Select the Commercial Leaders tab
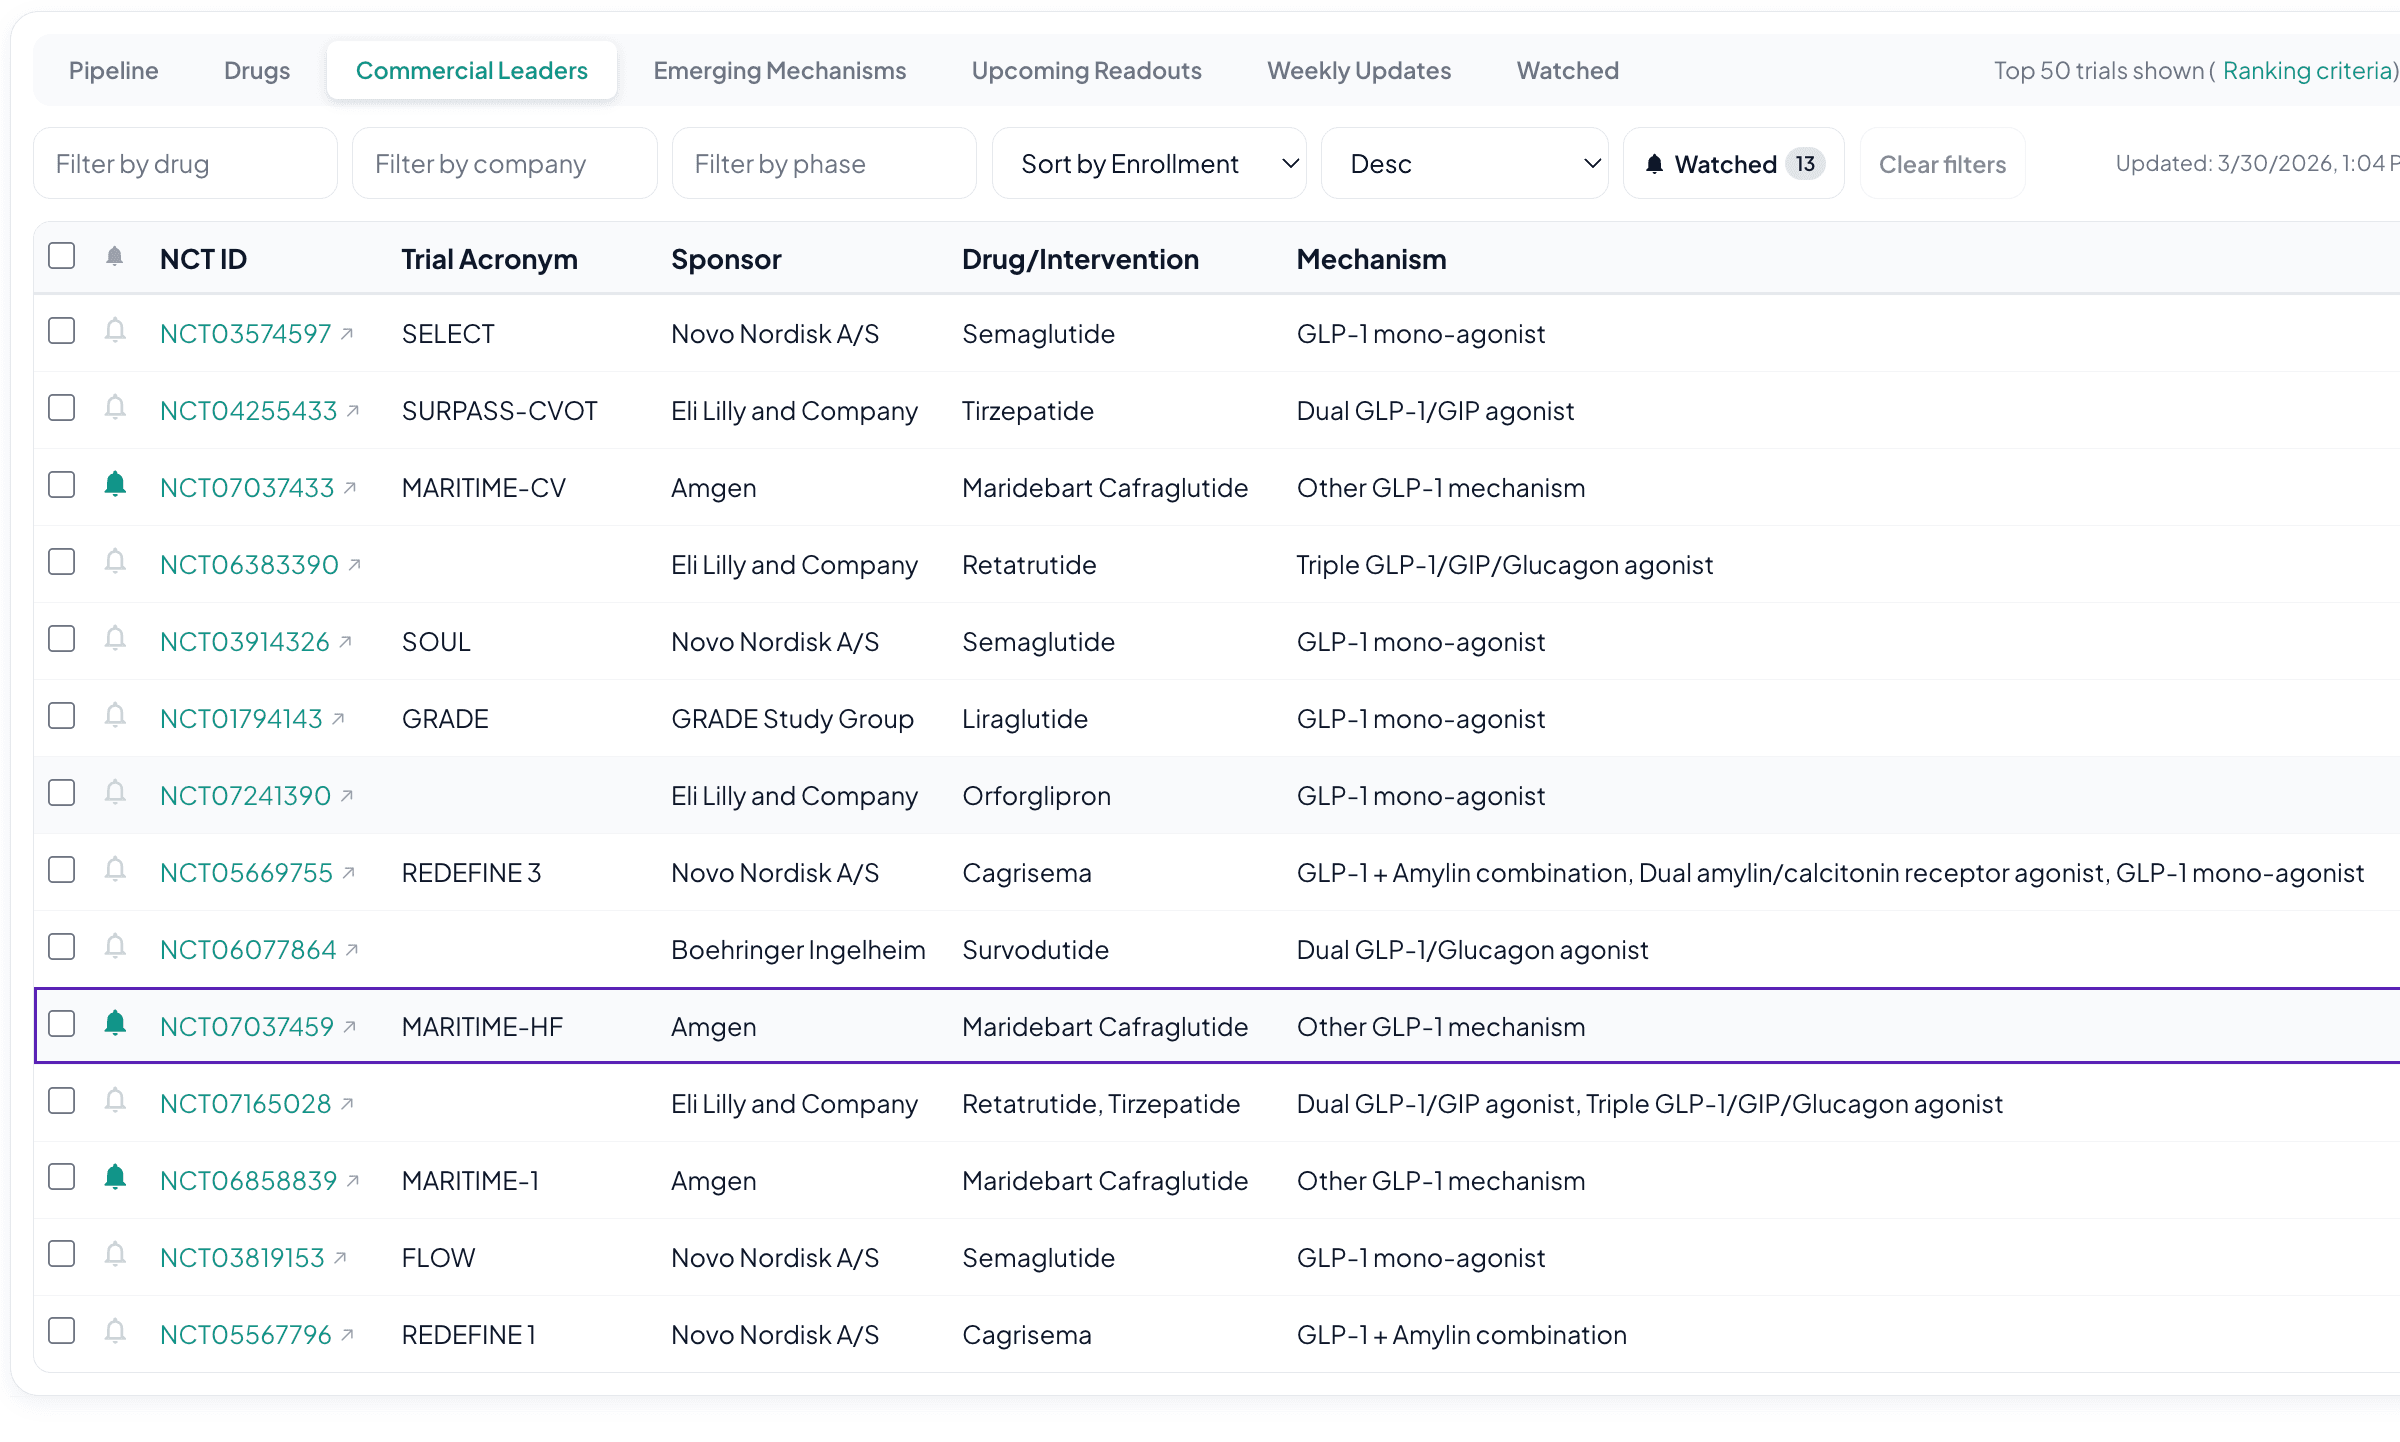The image size is (2400, 1442). tap(472, 71)
